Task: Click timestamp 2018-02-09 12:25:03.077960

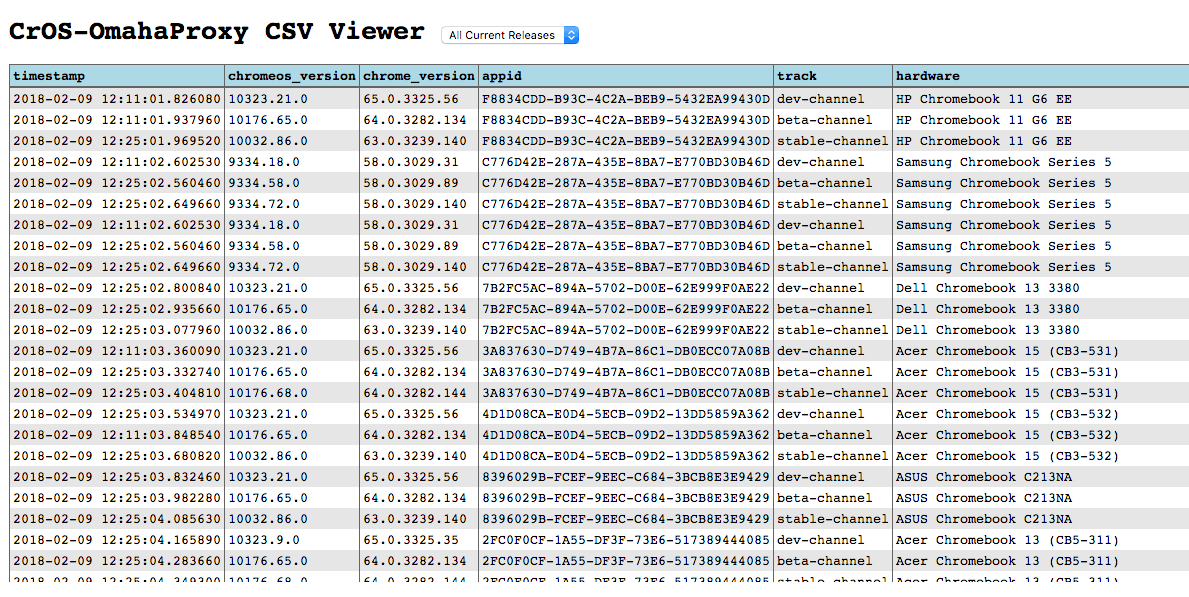Action: [x=118, y=330]
